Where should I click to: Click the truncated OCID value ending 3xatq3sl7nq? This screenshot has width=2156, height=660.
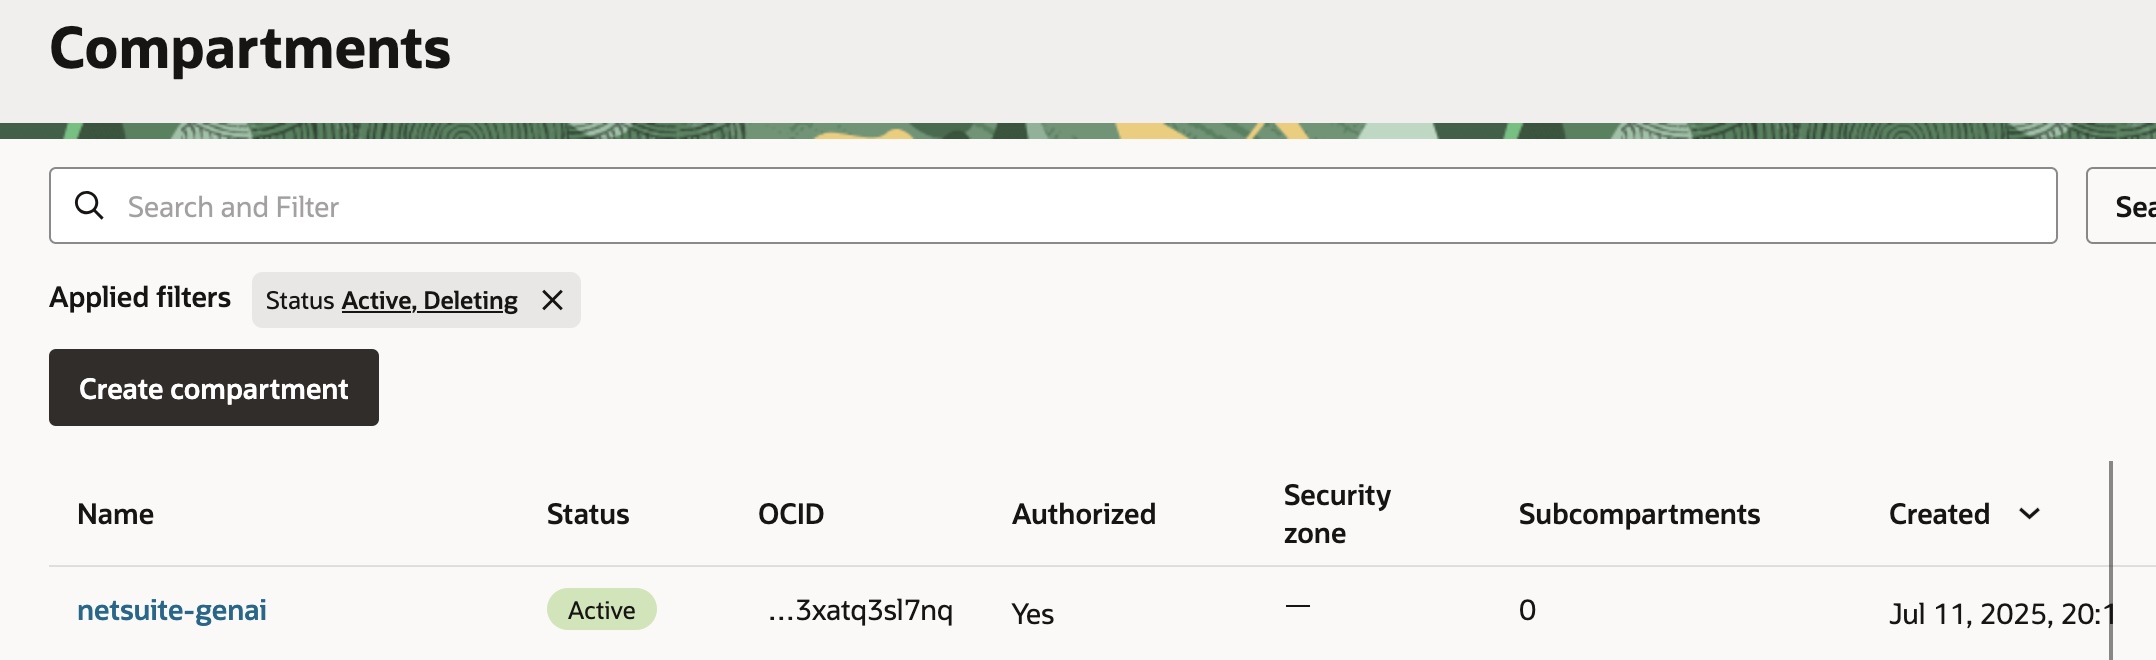click(861, 610)
